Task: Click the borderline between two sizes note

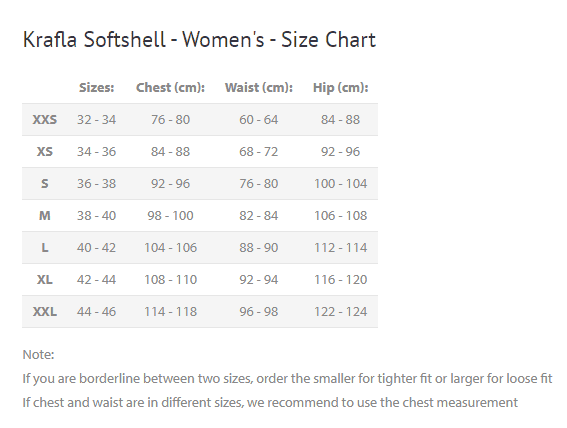Action: 287,378
